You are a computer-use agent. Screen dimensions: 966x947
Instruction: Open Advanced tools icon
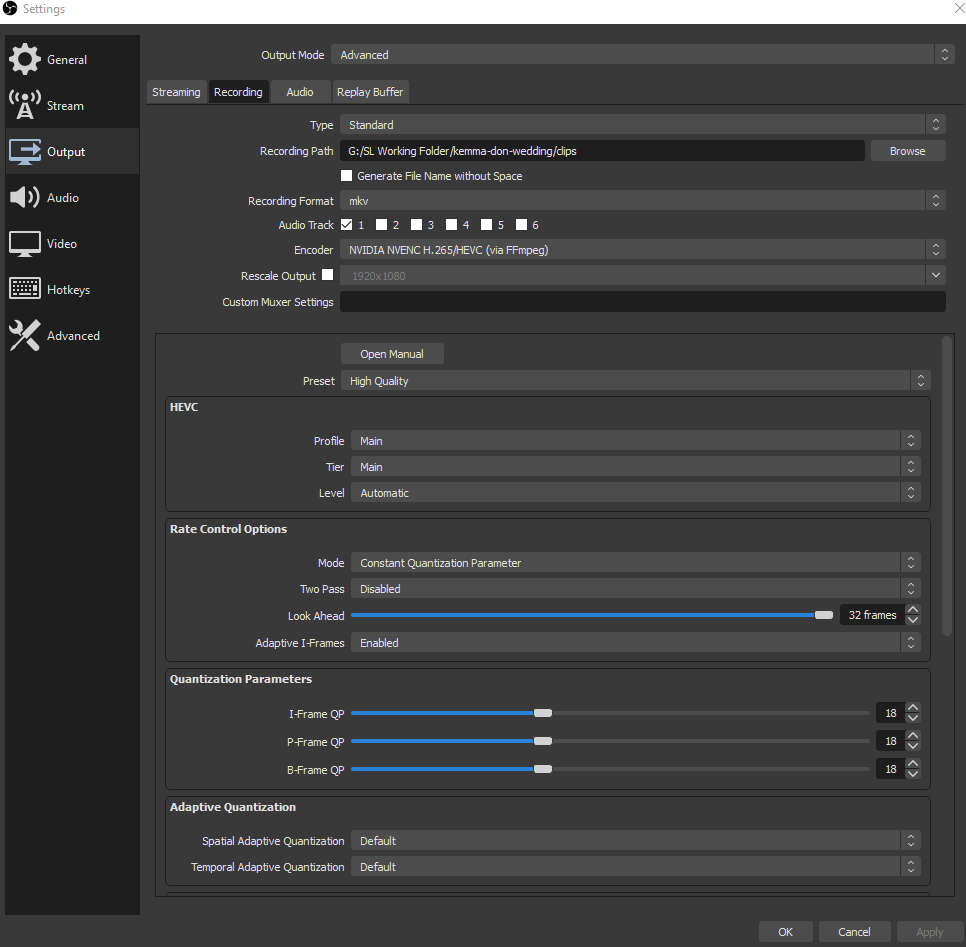(25, 335)
